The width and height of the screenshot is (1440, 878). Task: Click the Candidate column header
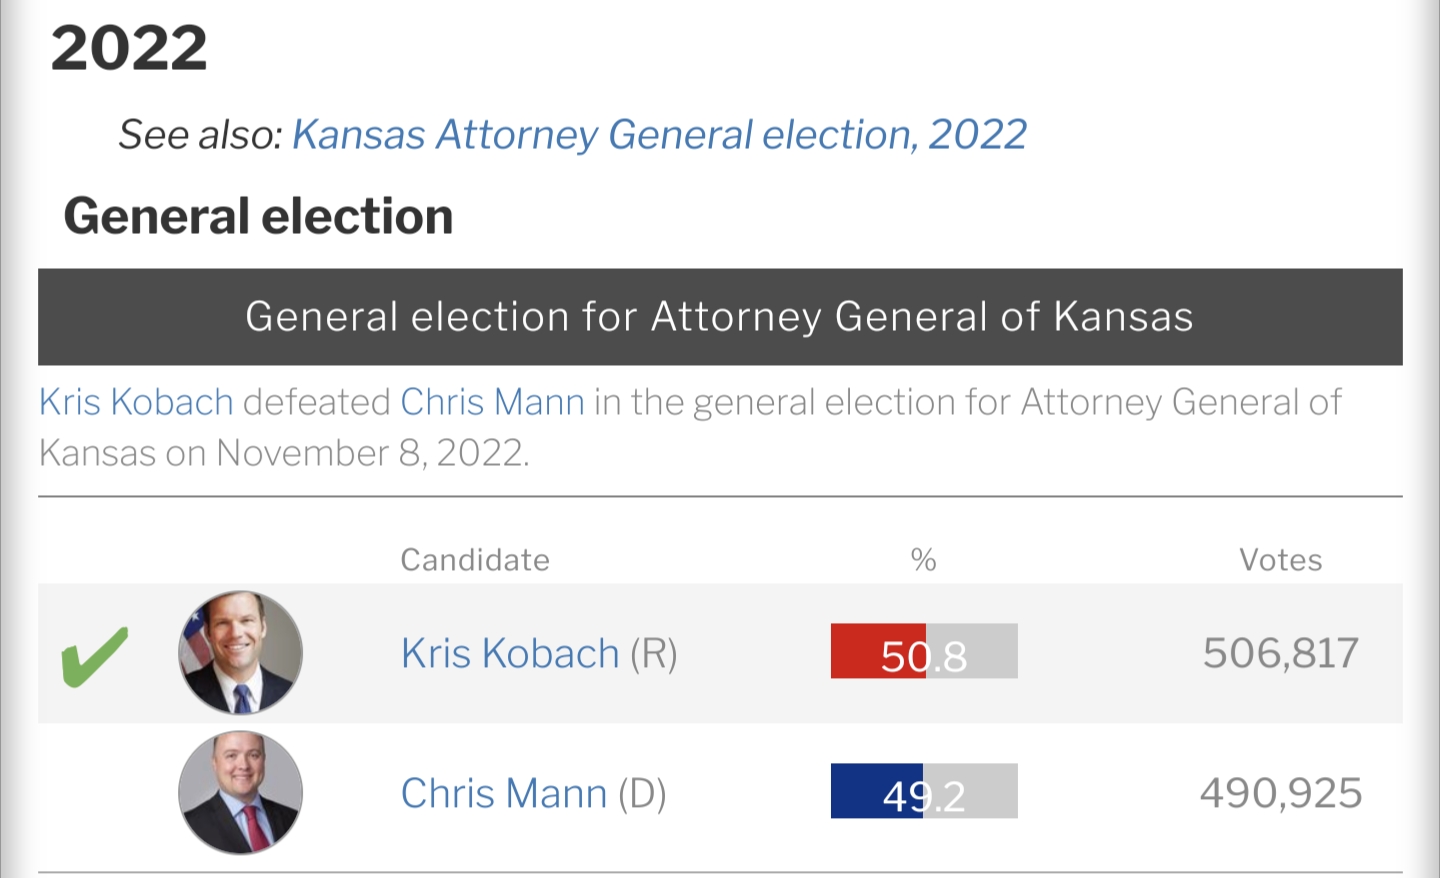point(475,560)
